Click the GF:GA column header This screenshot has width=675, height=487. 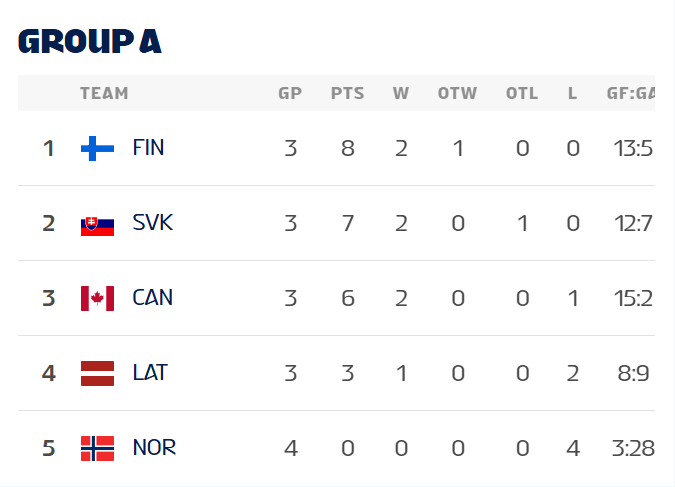pos(630,94)
